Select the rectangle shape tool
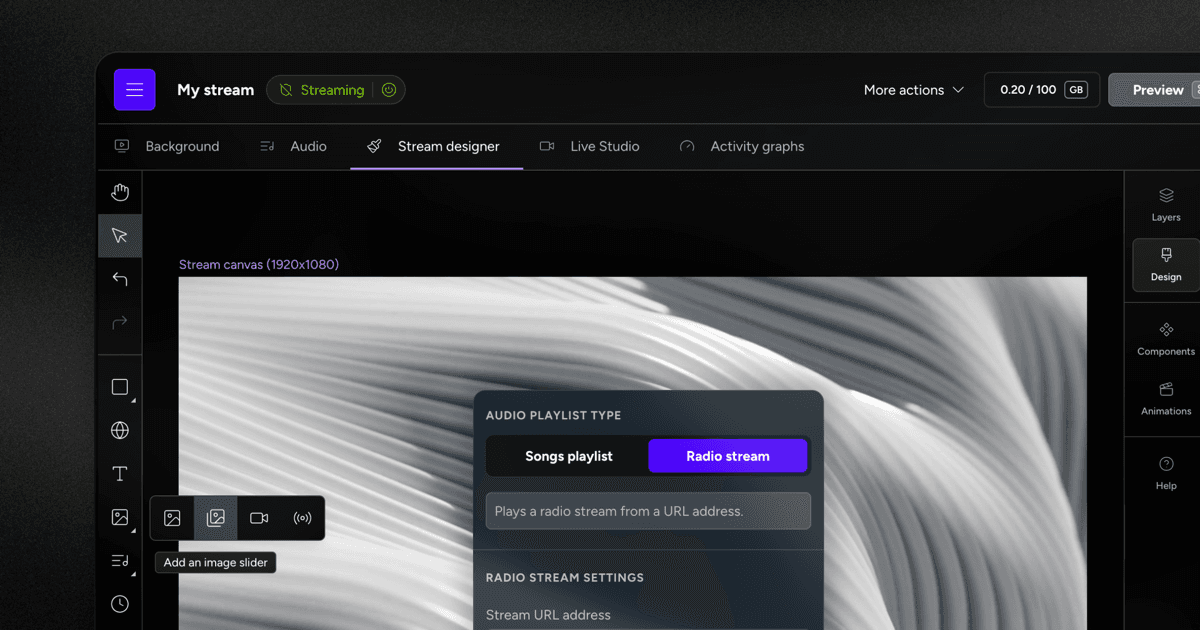Viewport: 1200px width, 630px height. click(x=120, y=387)
